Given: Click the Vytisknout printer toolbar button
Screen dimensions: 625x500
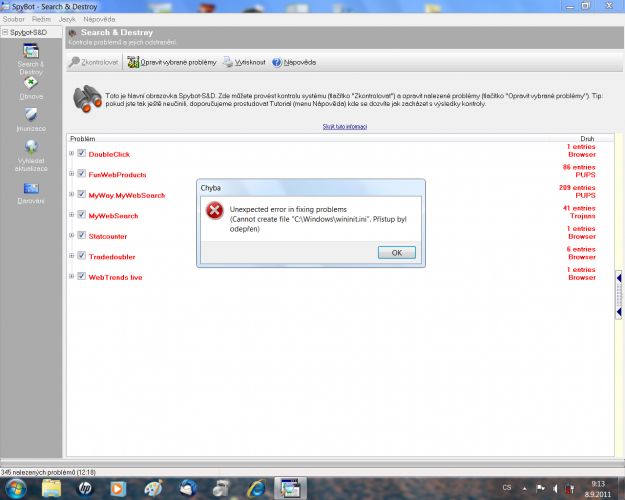Looking at the screenshot, I should [244, 62].
